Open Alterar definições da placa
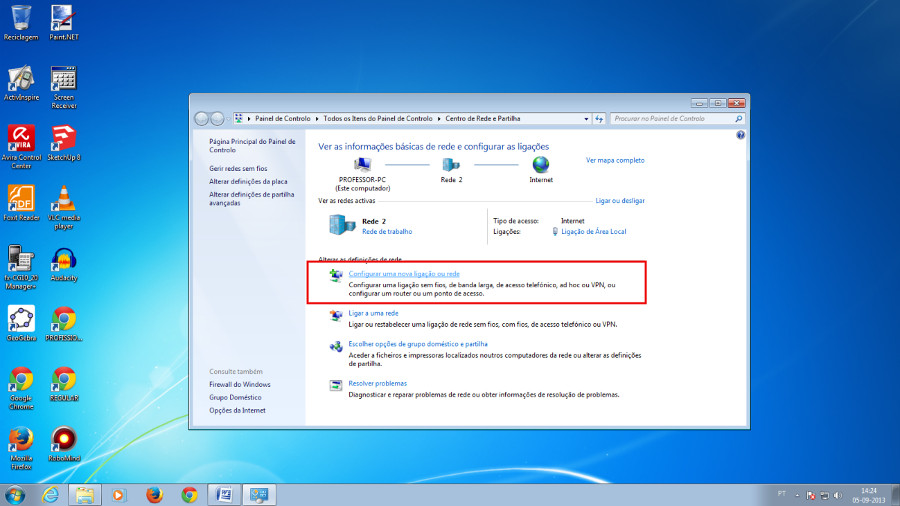Viewport: 900px width, 506px height. 248,182
